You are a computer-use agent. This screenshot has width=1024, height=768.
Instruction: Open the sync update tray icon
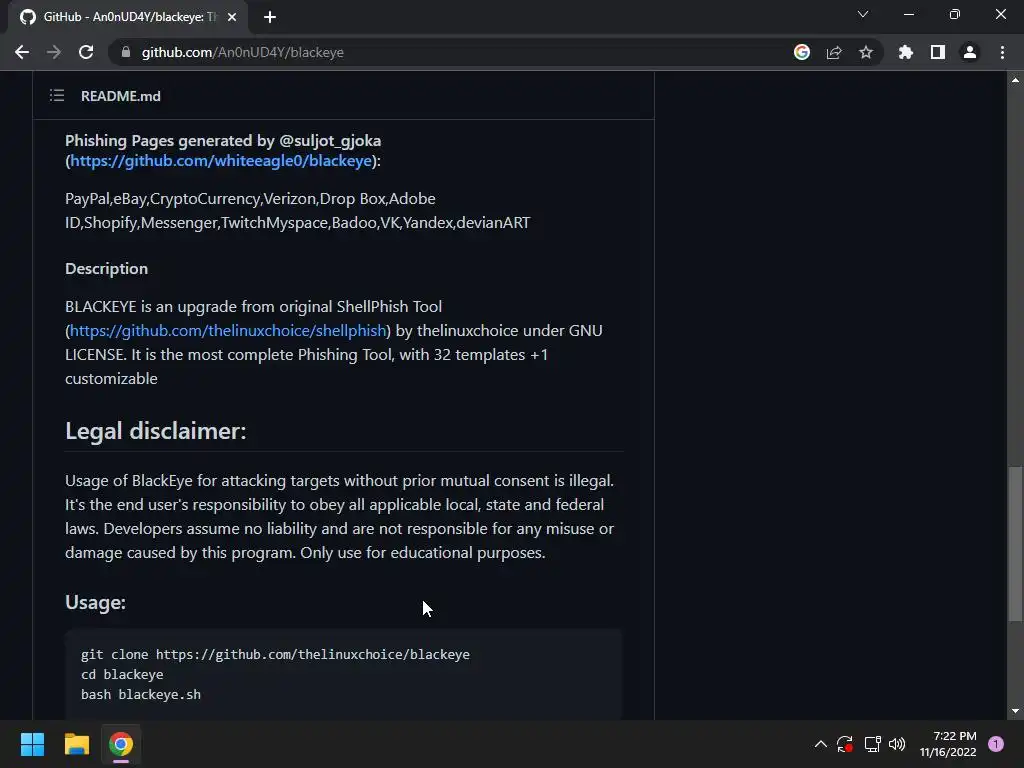[845, 744]
